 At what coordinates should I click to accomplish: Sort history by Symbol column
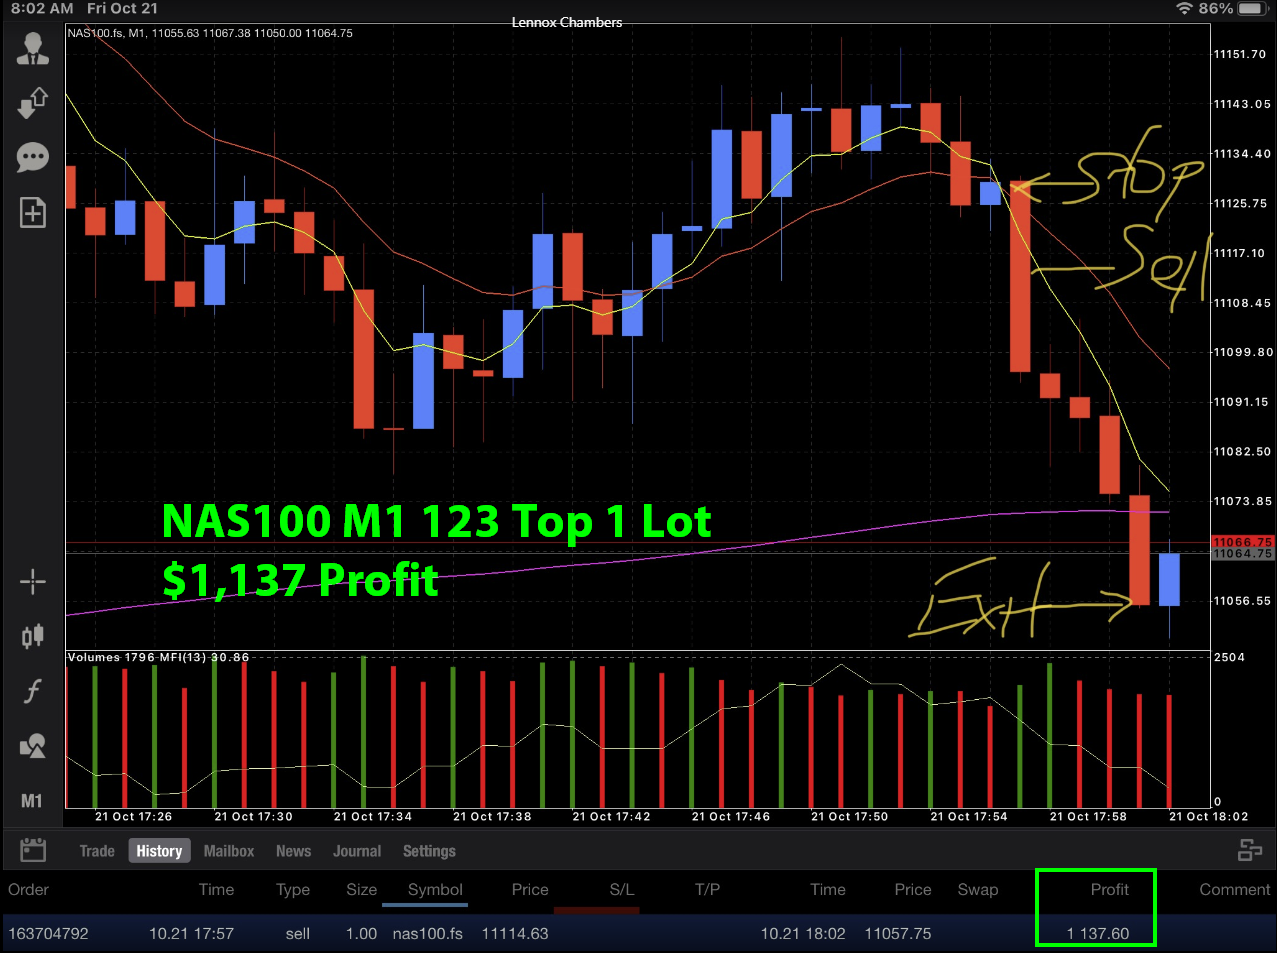[435, 889]
